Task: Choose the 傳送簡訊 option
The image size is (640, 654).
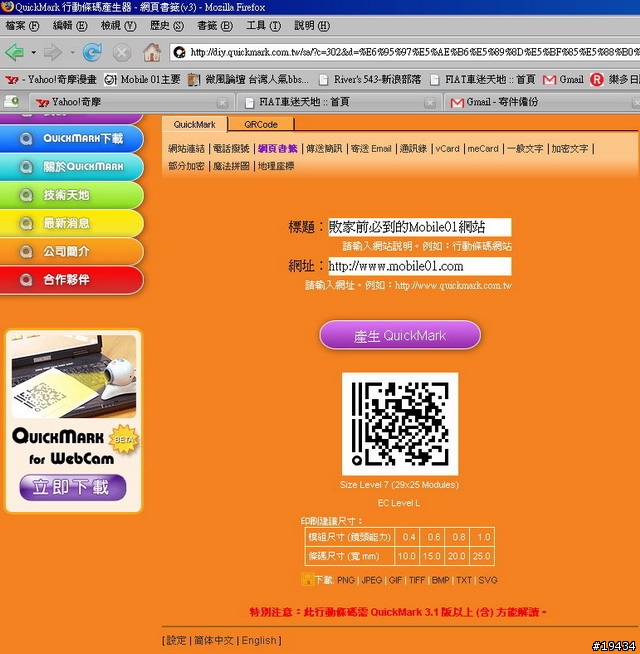Action: point(324,148)
